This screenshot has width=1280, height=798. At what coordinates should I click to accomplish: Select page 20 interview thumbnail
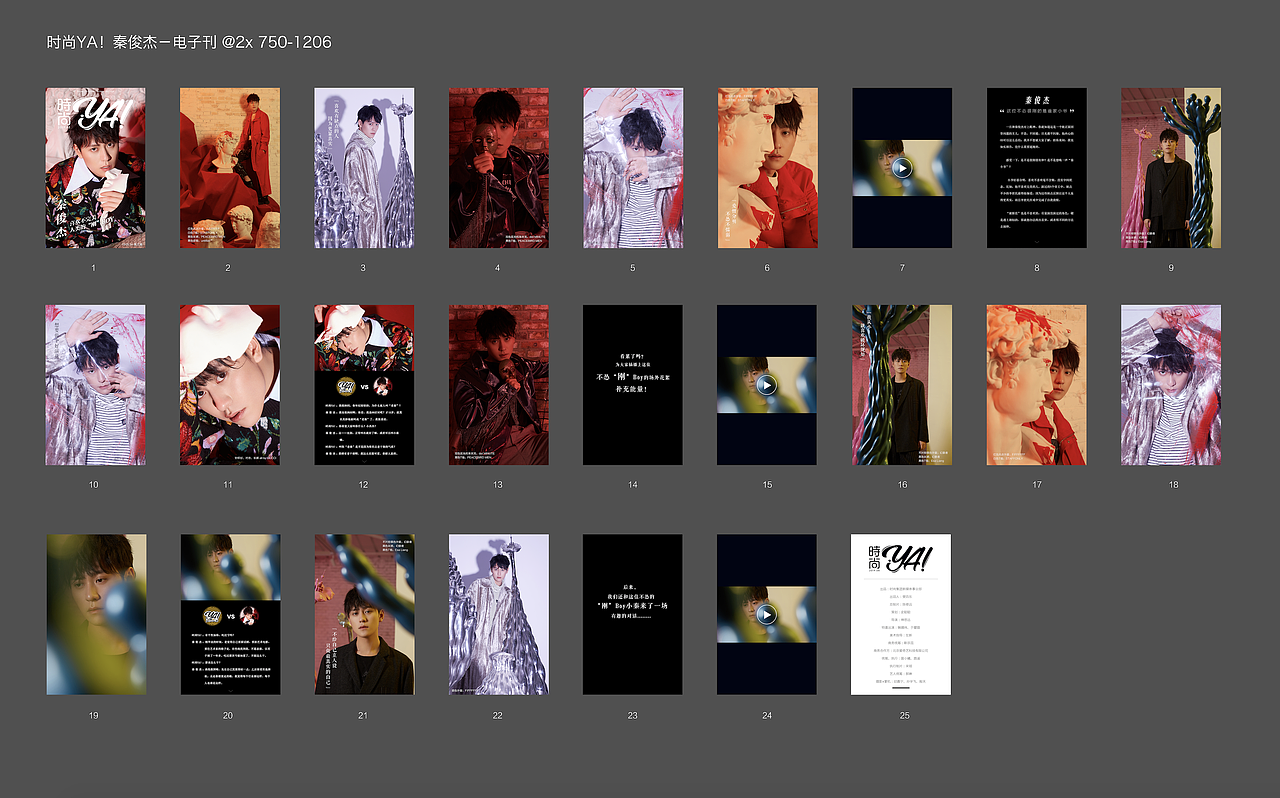coord(230,614)
